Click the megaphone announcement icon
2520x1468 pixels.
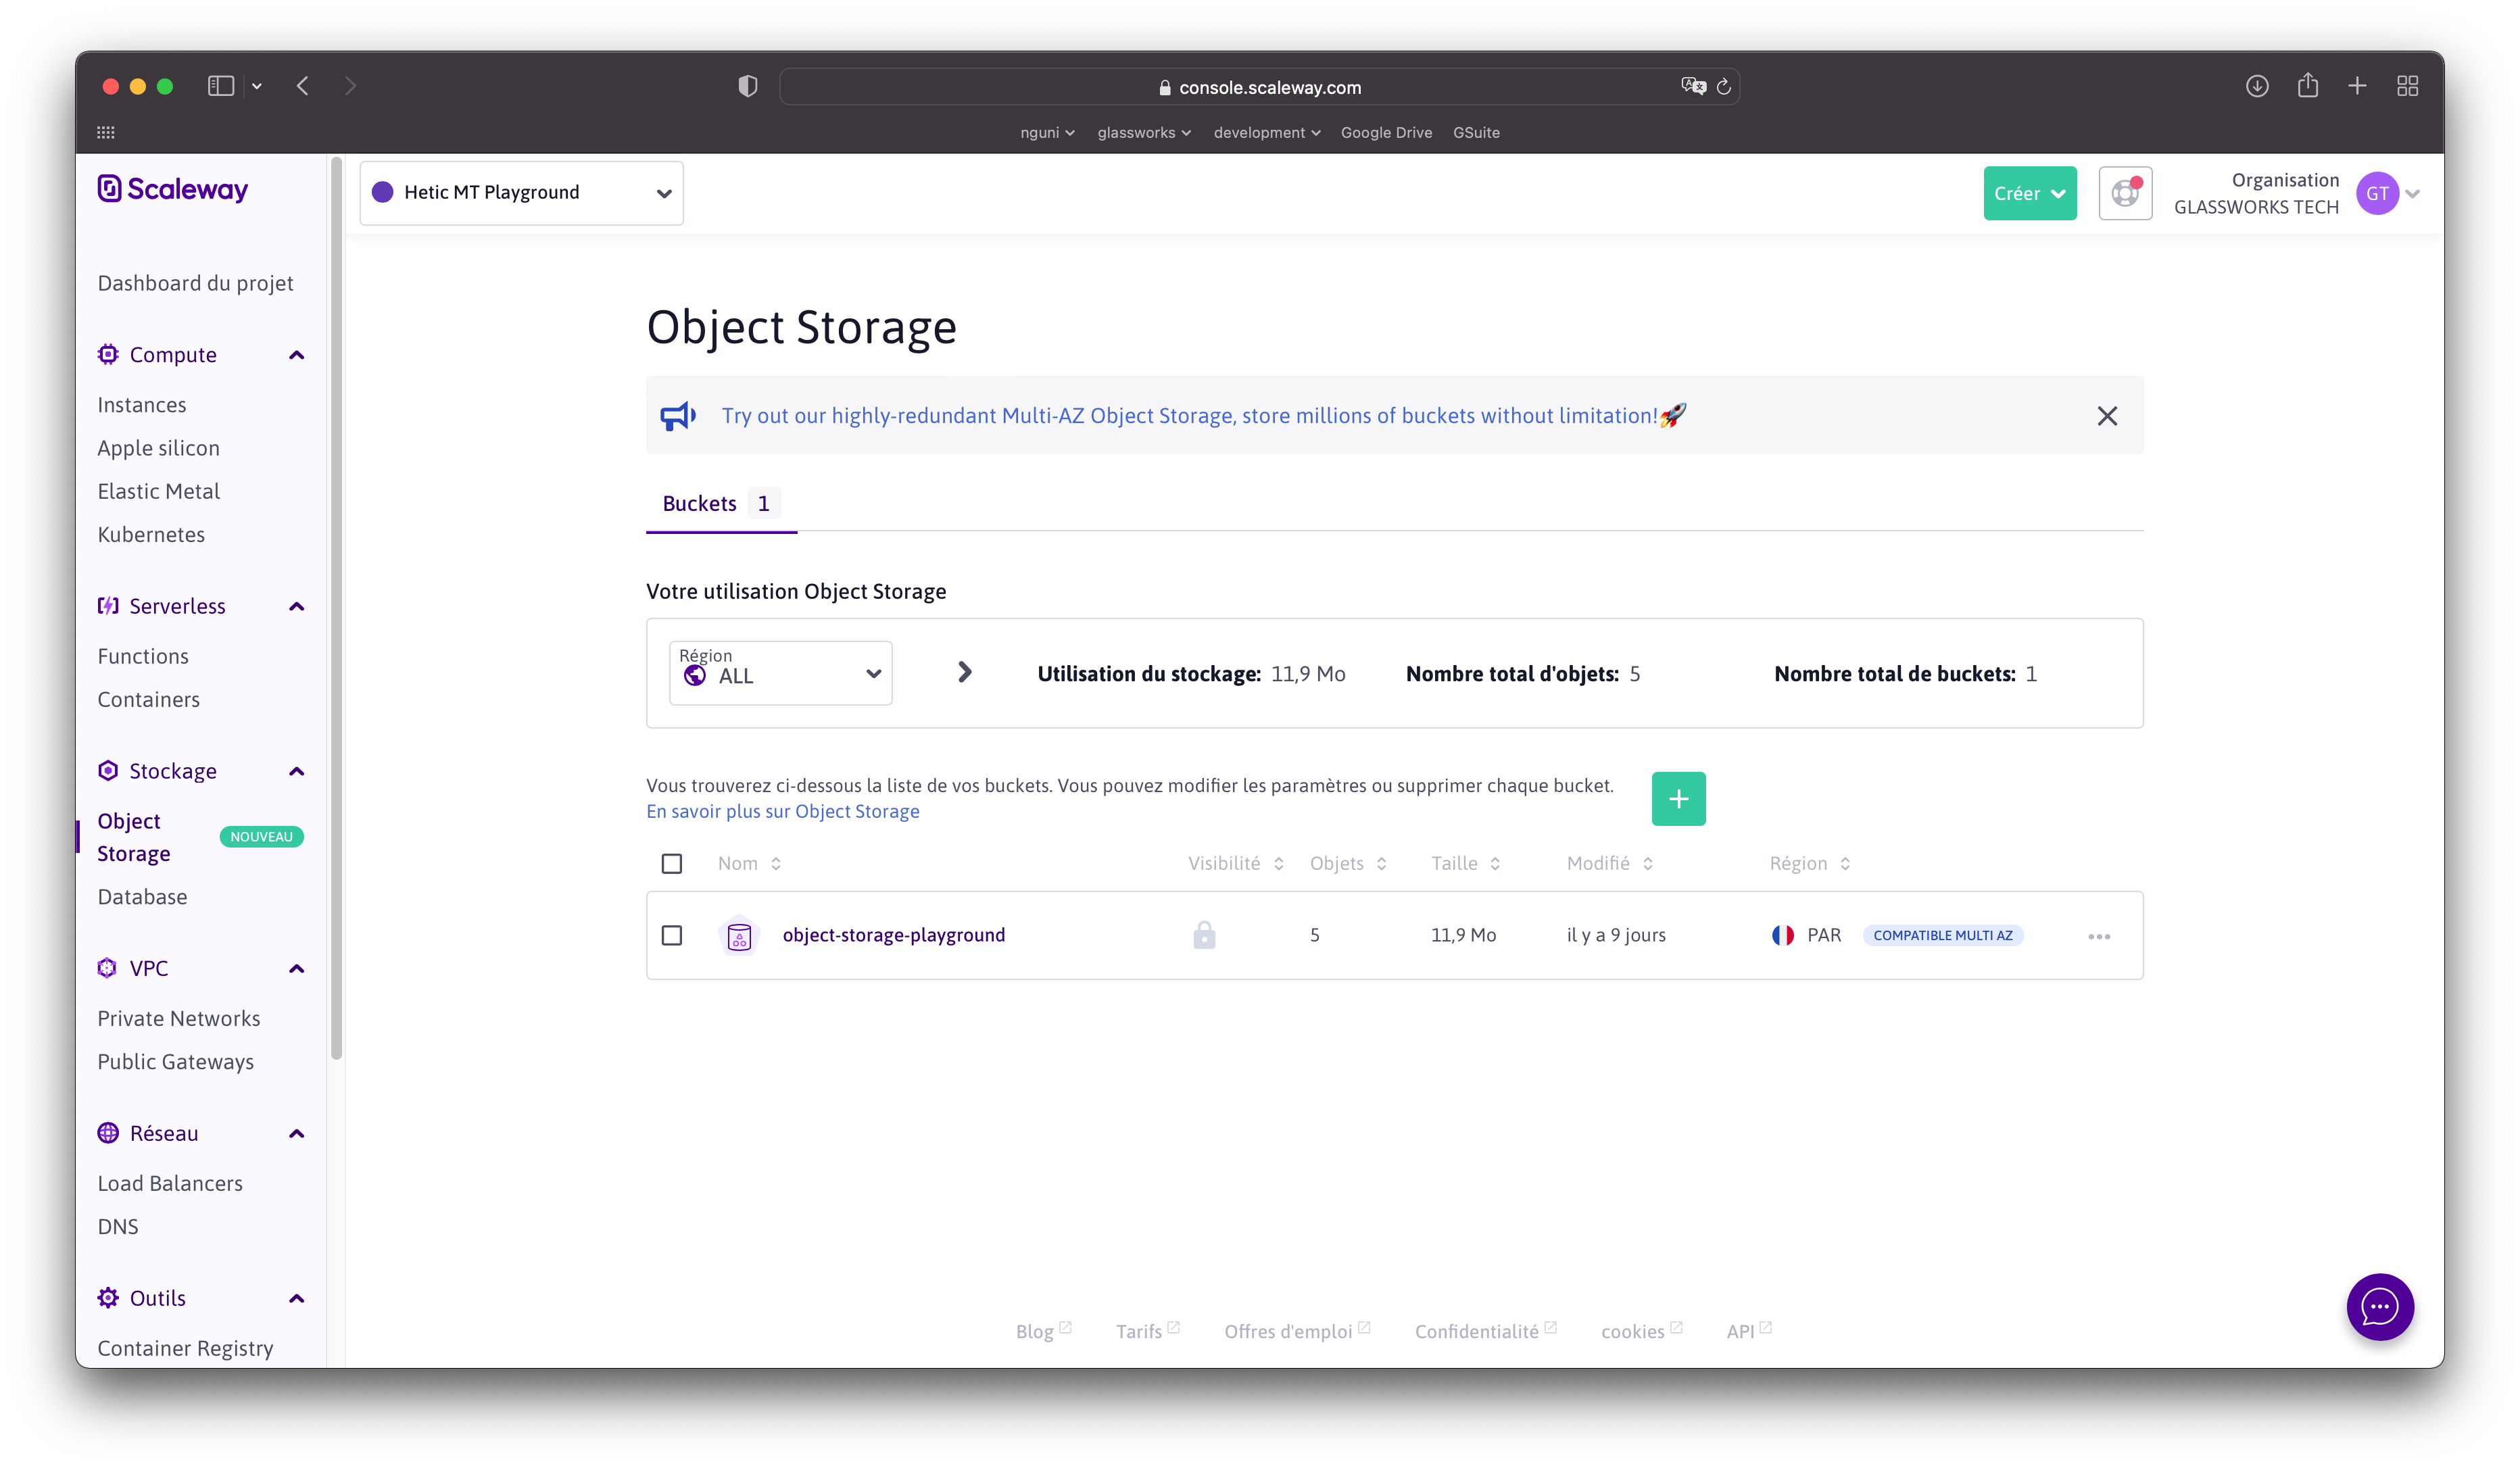pos(678,415)
